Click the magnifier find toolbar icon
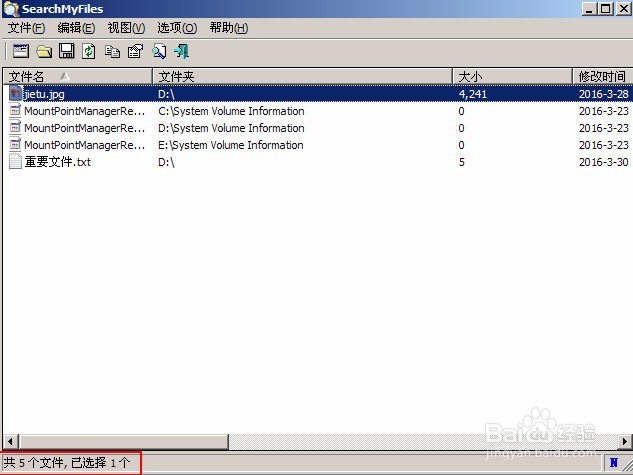 pyautogui.click(x=159, y=51)
